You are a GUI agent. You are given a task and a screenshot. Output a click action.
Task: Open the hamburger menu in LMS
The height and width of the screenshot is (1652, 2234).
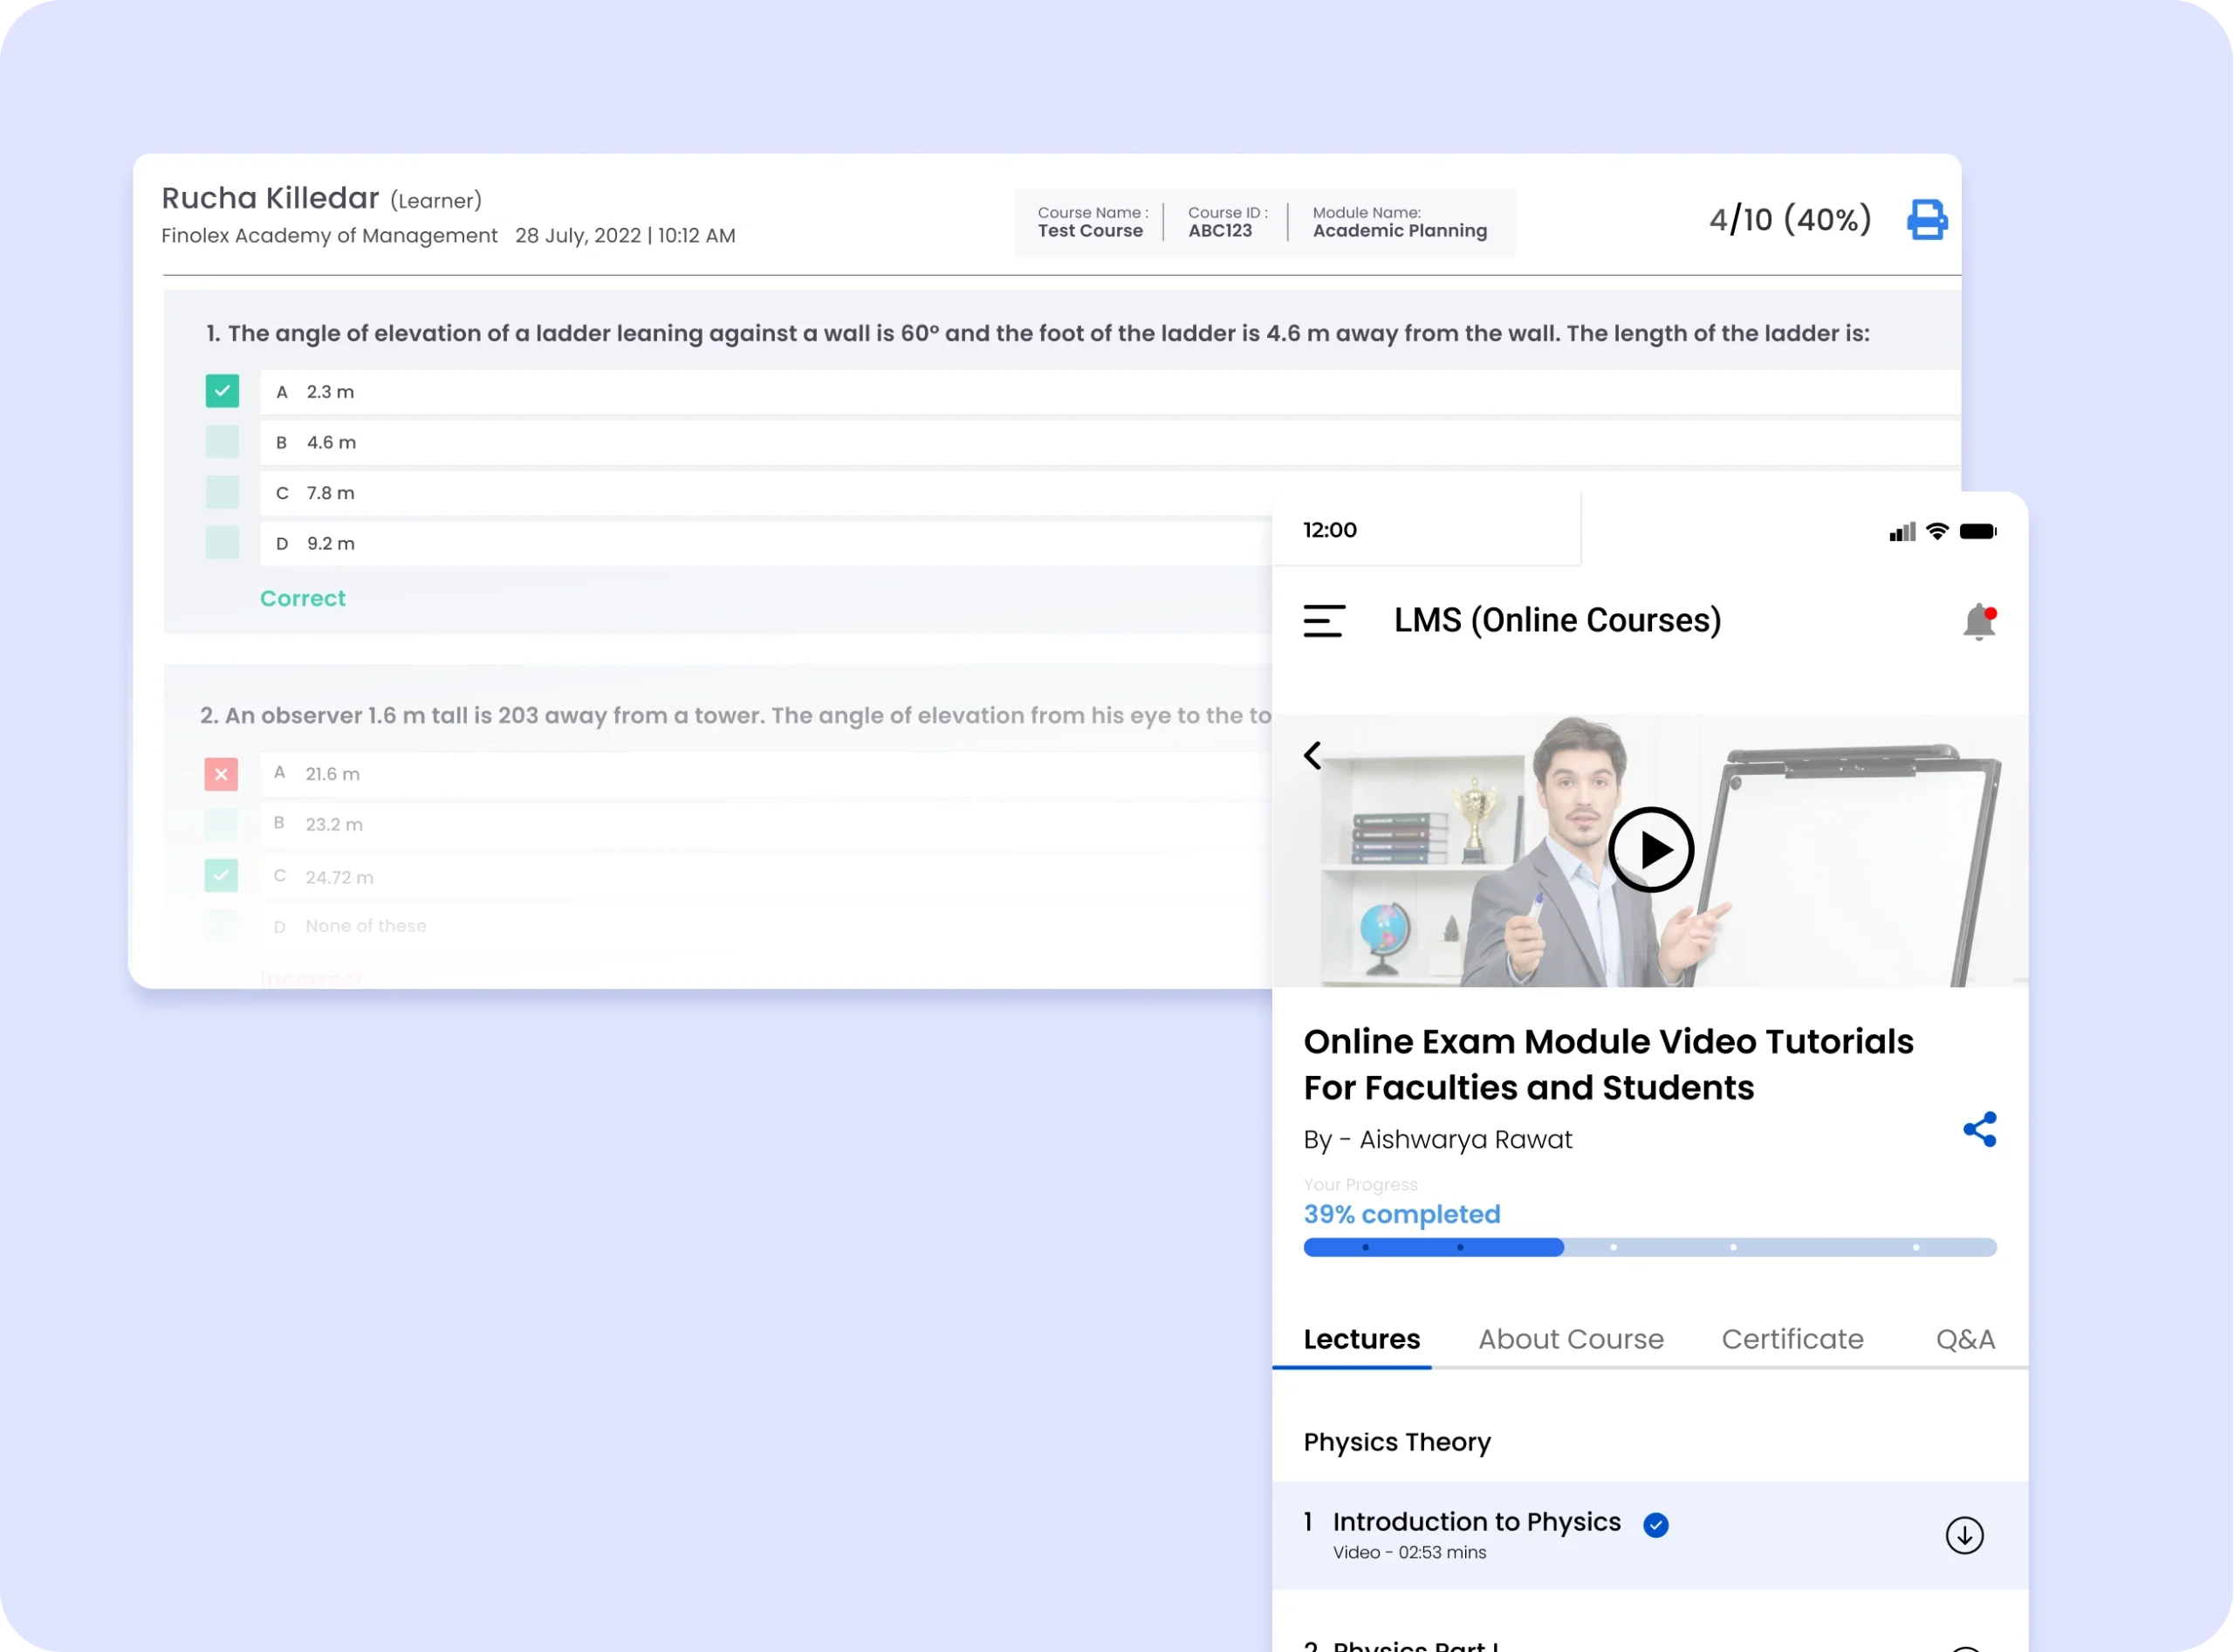(1324, 621)
